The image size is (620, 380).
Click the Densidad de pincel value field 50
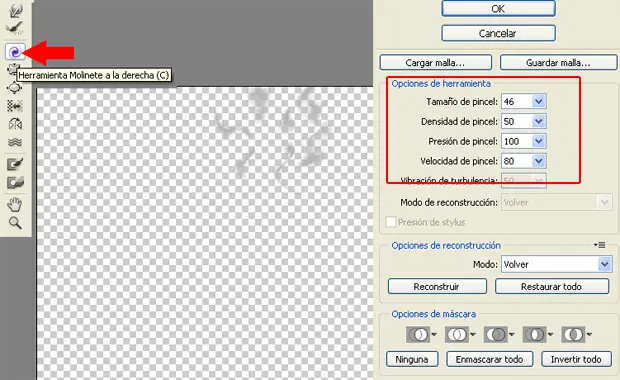pyautogui.click(x=517, y=121)
